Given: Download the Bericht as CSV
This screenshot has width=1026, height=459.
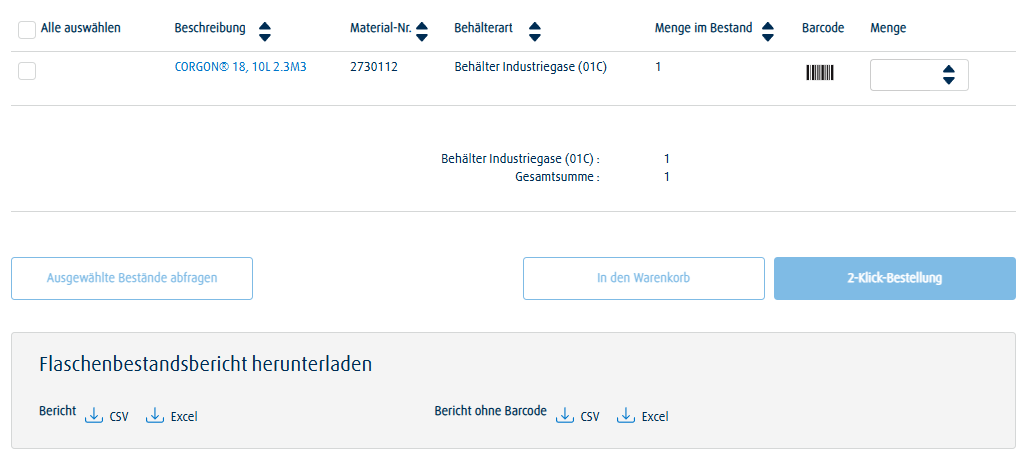Looking at the screenshot, I should click(108, 416).
